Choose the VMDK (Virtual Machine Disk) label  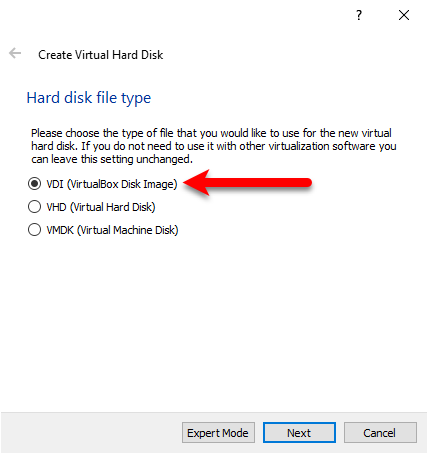112,230
